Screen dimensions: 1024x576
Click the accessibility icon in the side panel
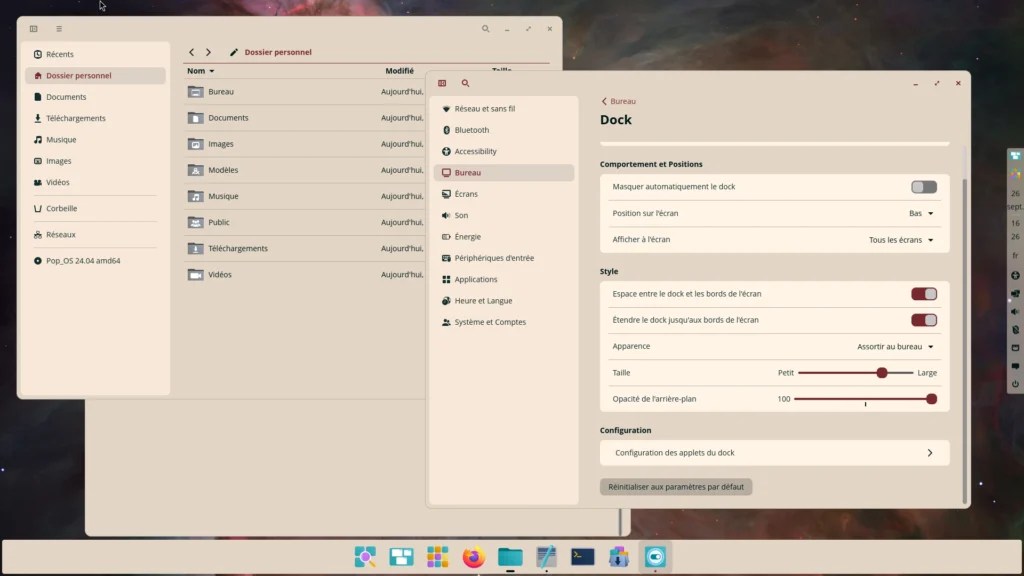1015,276
